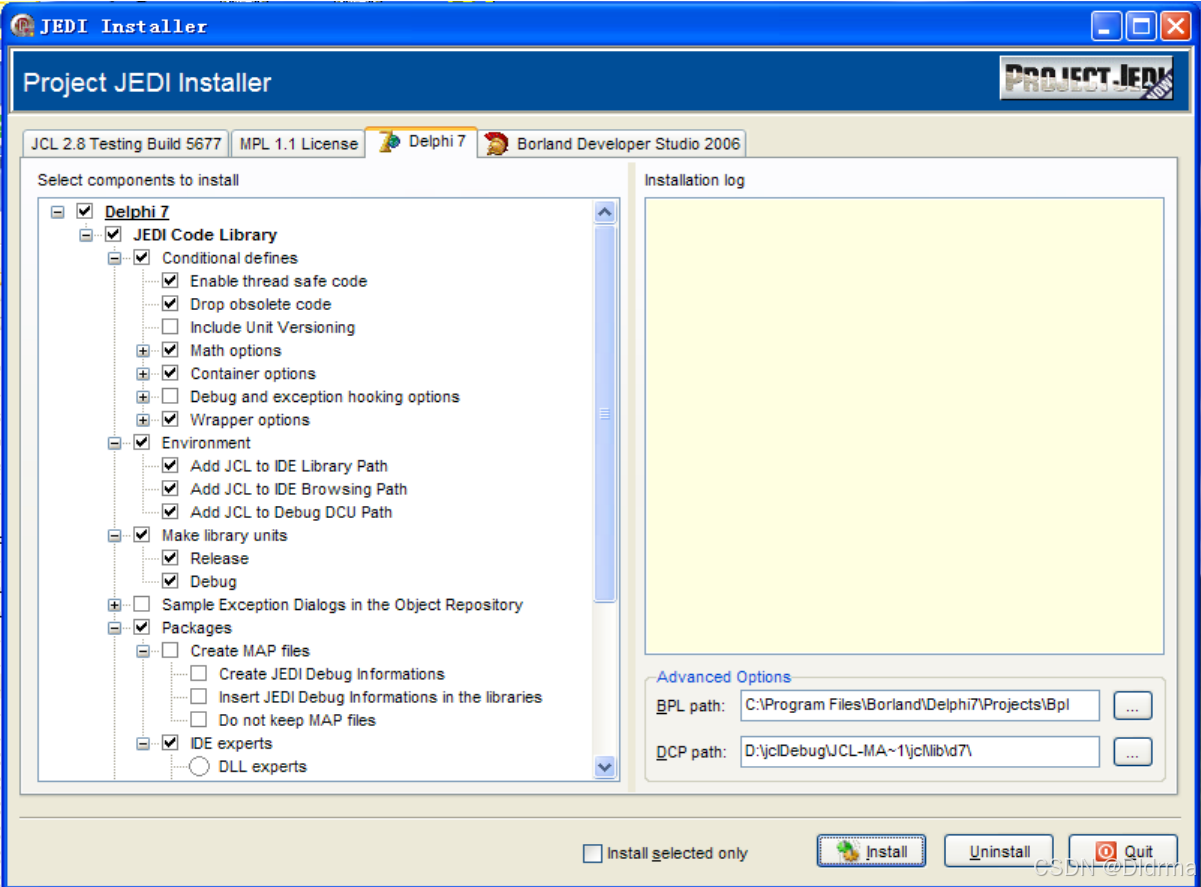Click the Borland Developer Studio helmet icon
The image size is (1201, 887).
[496, 144]
